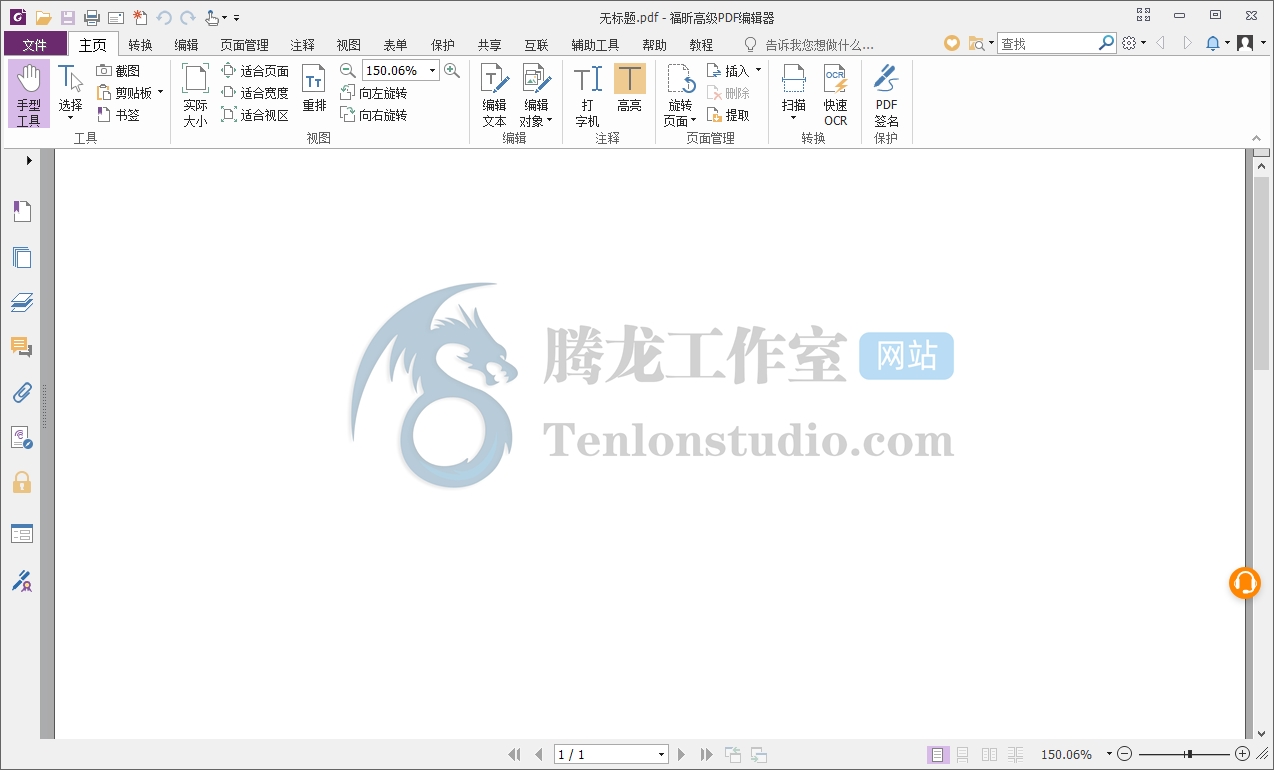Click the orange headset support icon

[x=1244, y=583]
